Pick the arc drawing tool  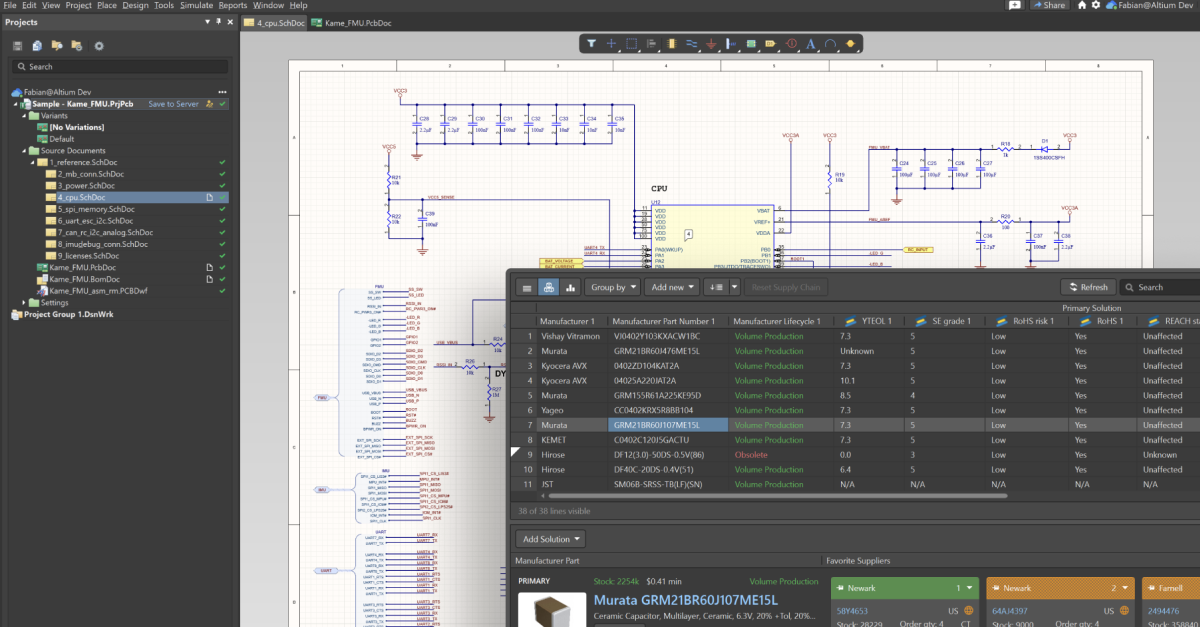[829, 43]
